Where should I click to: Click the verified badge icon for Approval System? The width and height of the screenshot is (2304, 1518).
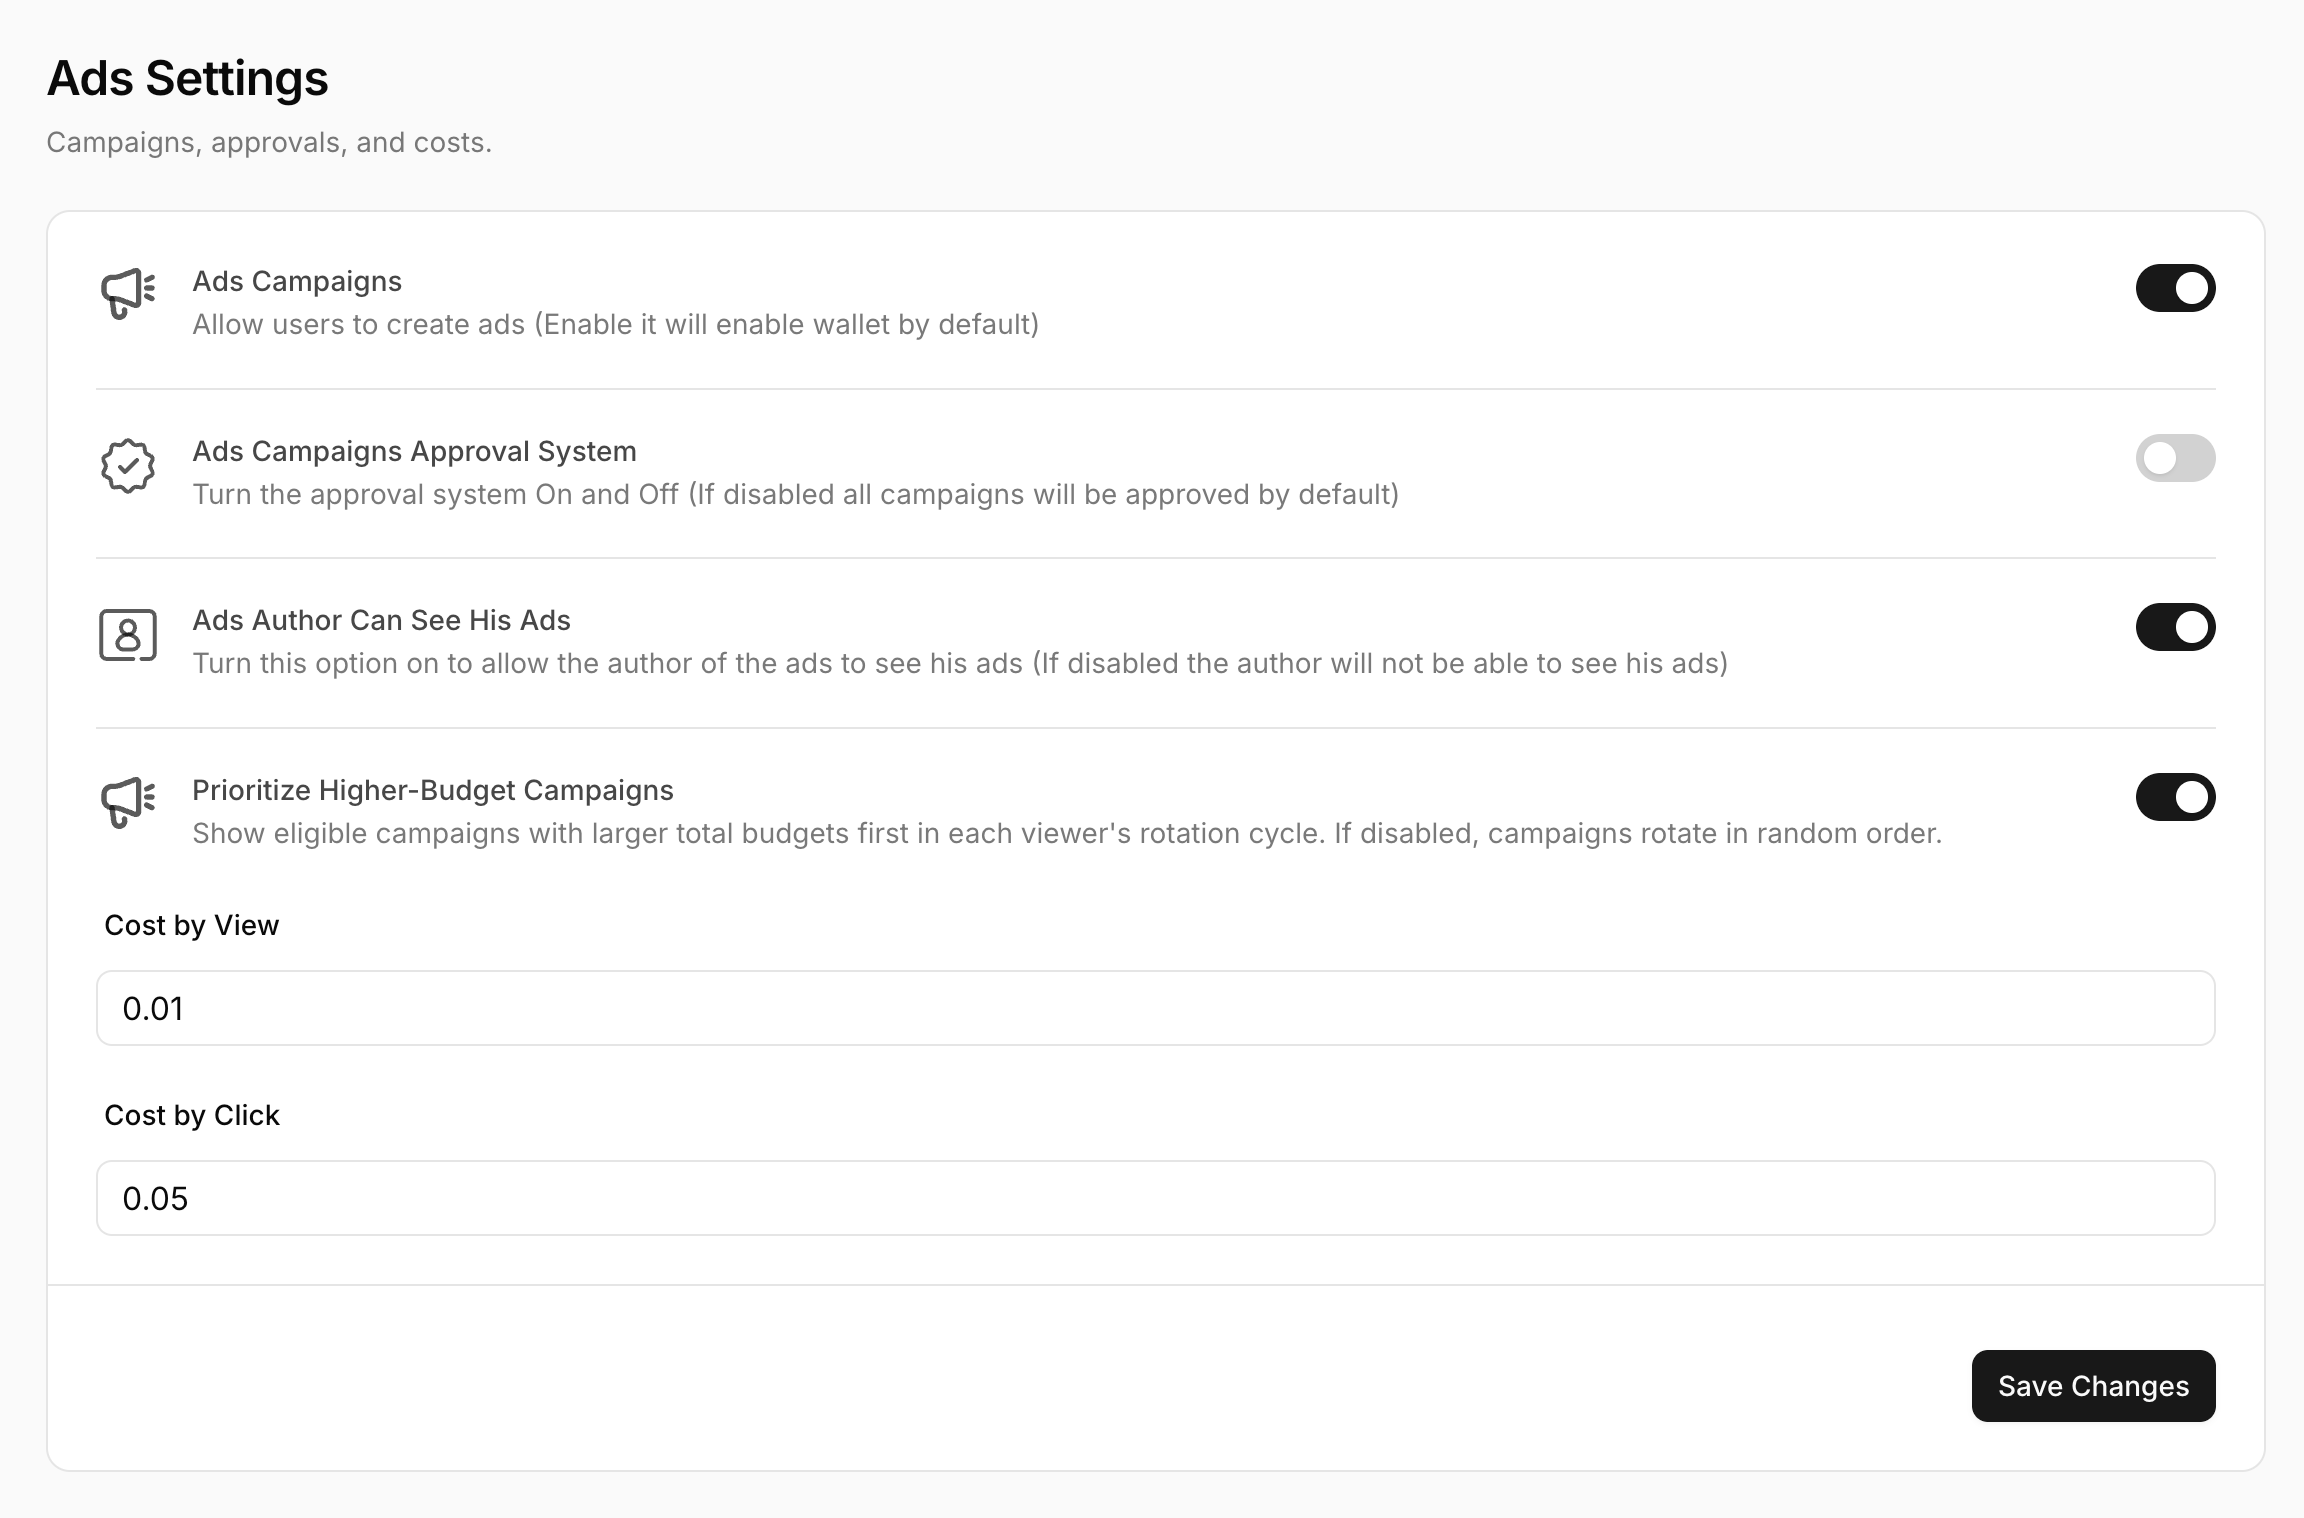point(128,466)
